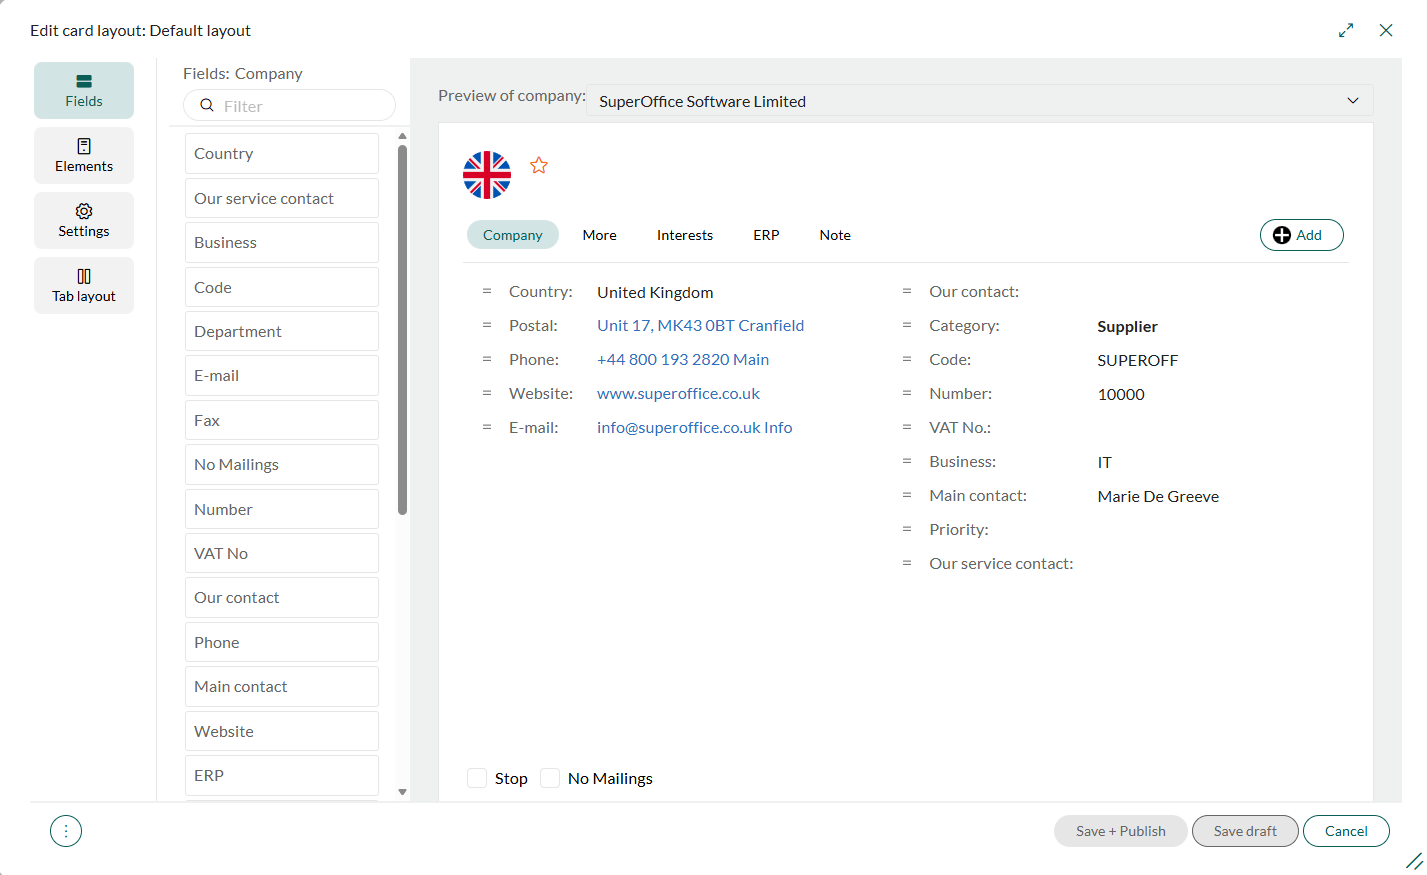Toggle the Stop checkbox
1427x875 pixels.
(477, 778)
